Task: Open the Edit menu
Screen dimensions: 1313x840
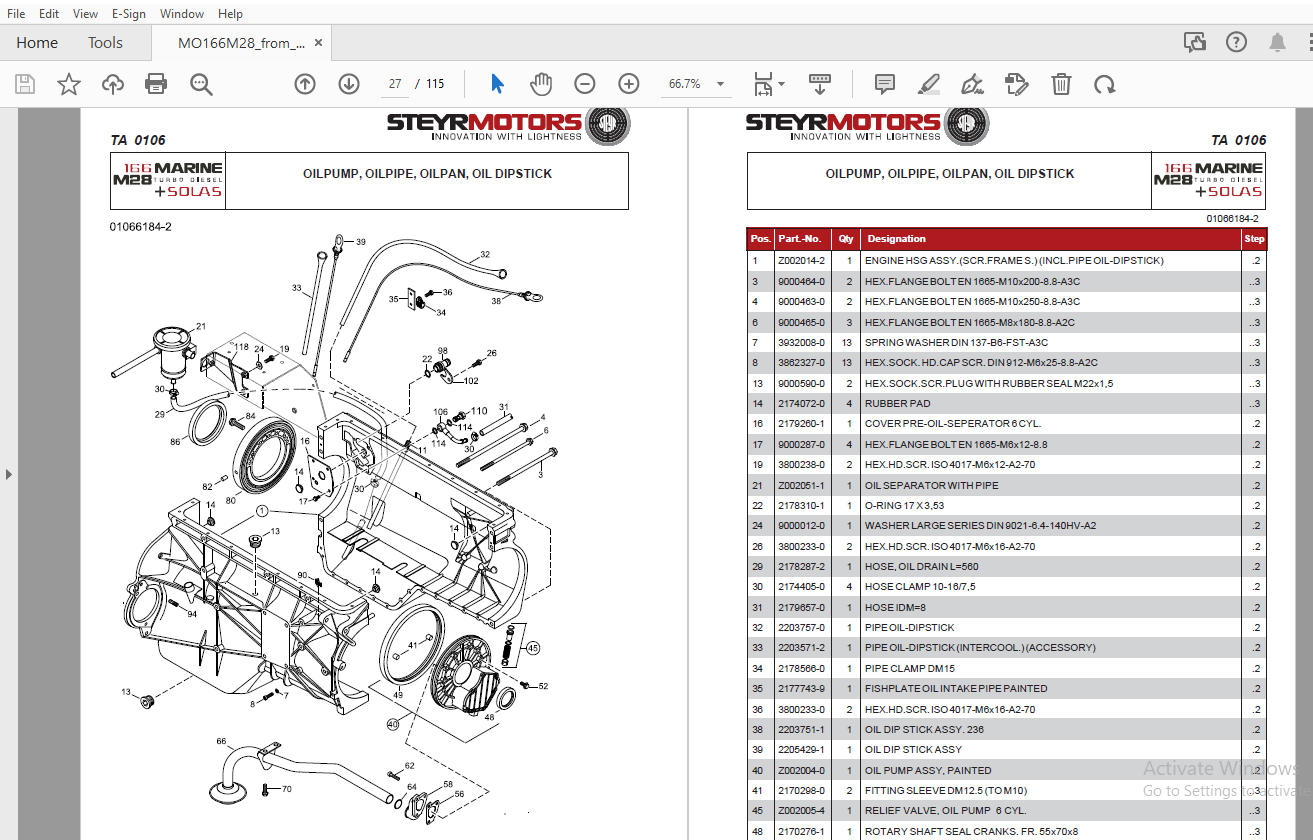Action: [49, 13]
